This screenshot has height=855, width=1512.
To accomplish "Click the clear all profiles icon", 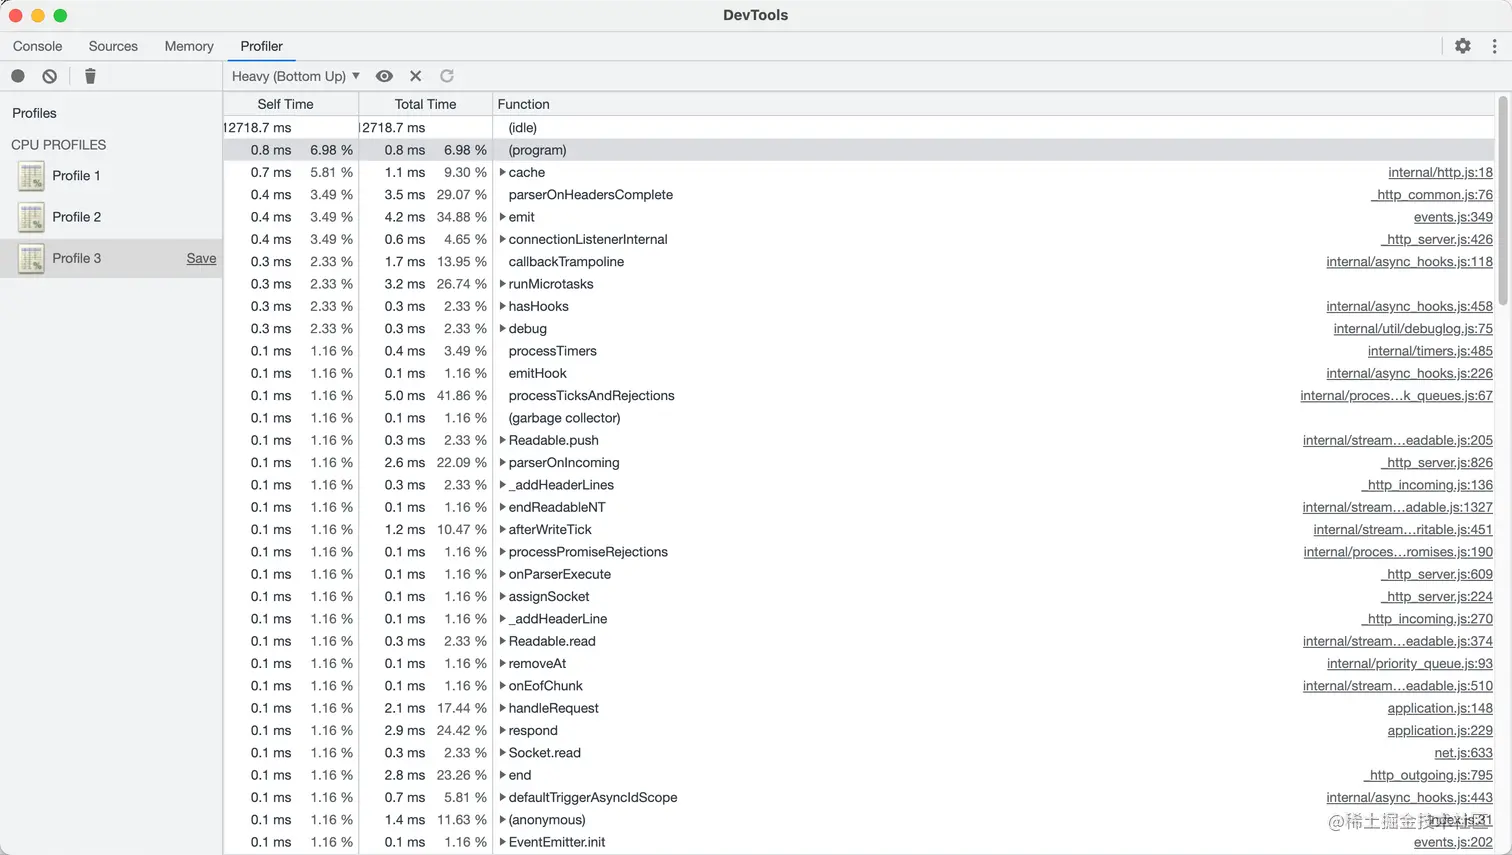I will 50,76.
